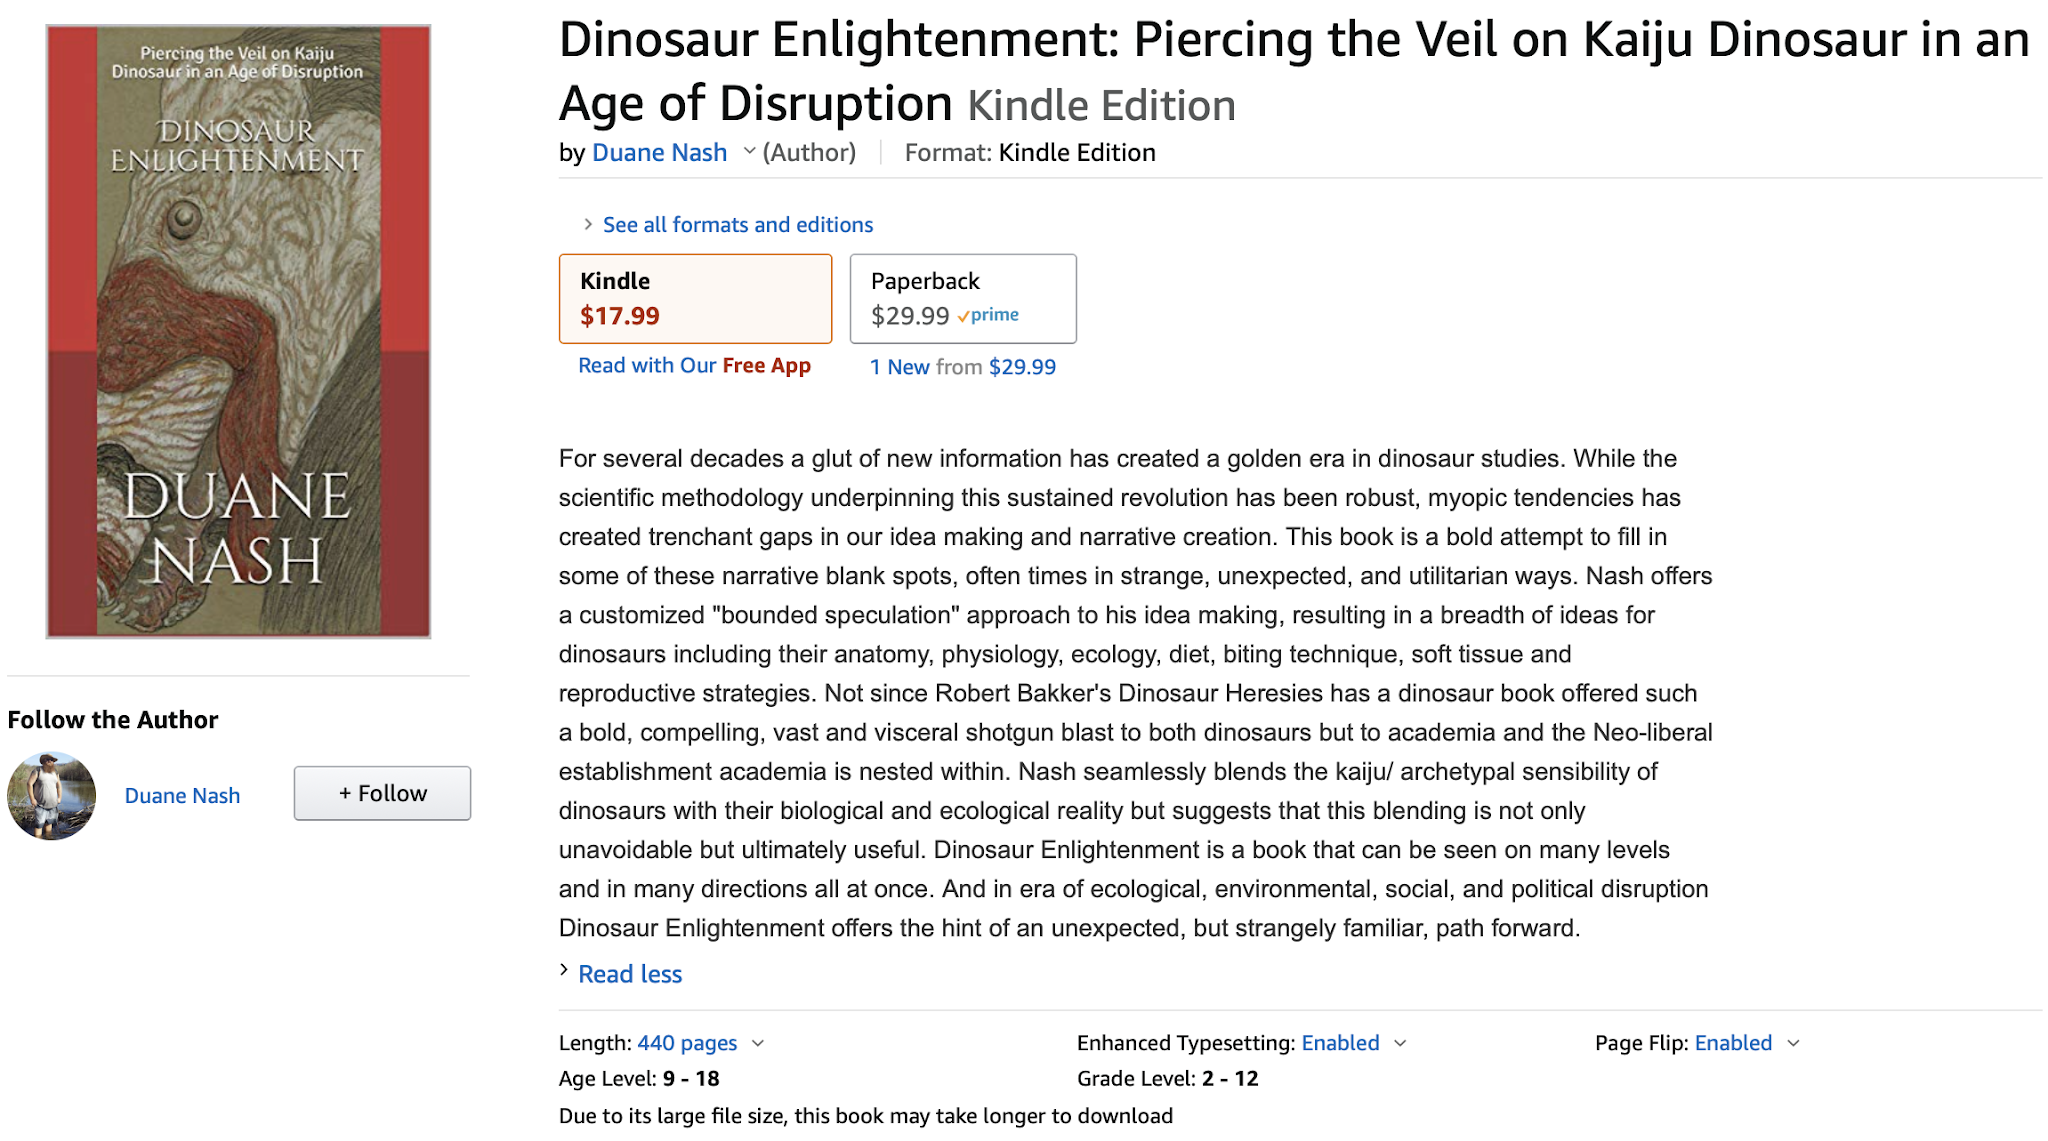Click Duane Nash name in Follow the Author
2048x1141 pixels.
click(x=182, y=796)
